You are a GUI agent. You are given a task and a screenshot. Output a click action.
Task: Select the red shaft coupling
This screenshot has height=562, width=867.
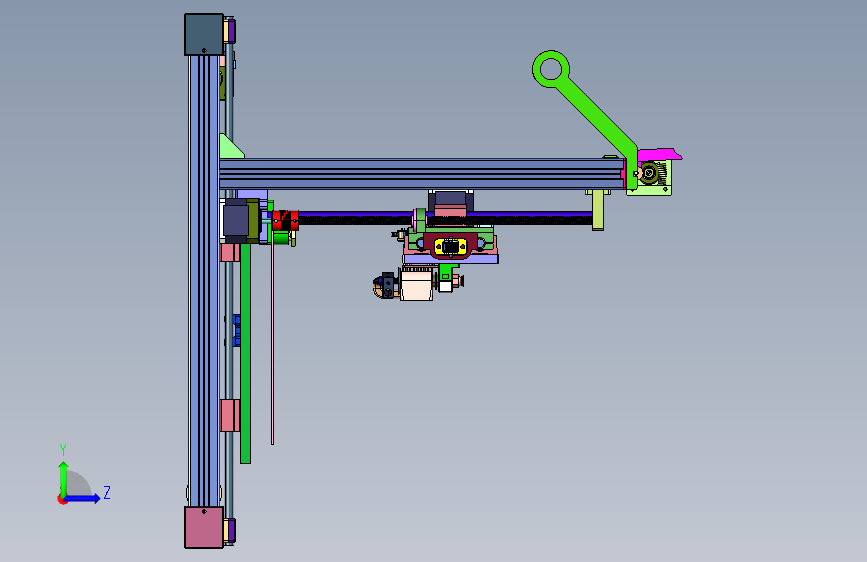click(x=285, y=220)
